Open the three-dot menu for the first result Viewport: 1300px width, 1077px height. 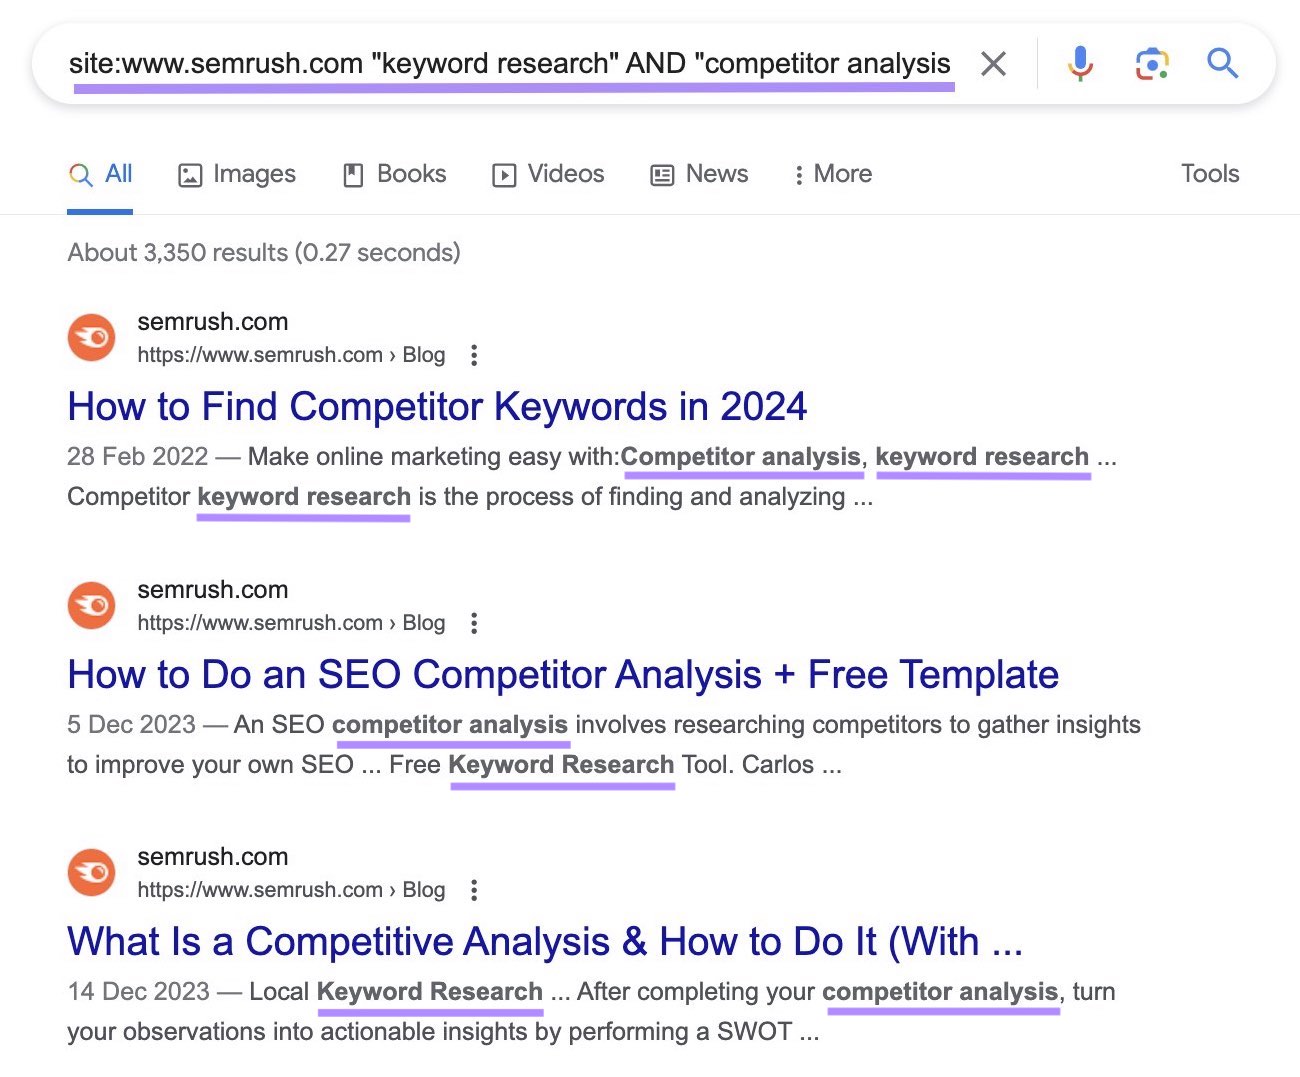pyautogui.click(x=473, y=355)
